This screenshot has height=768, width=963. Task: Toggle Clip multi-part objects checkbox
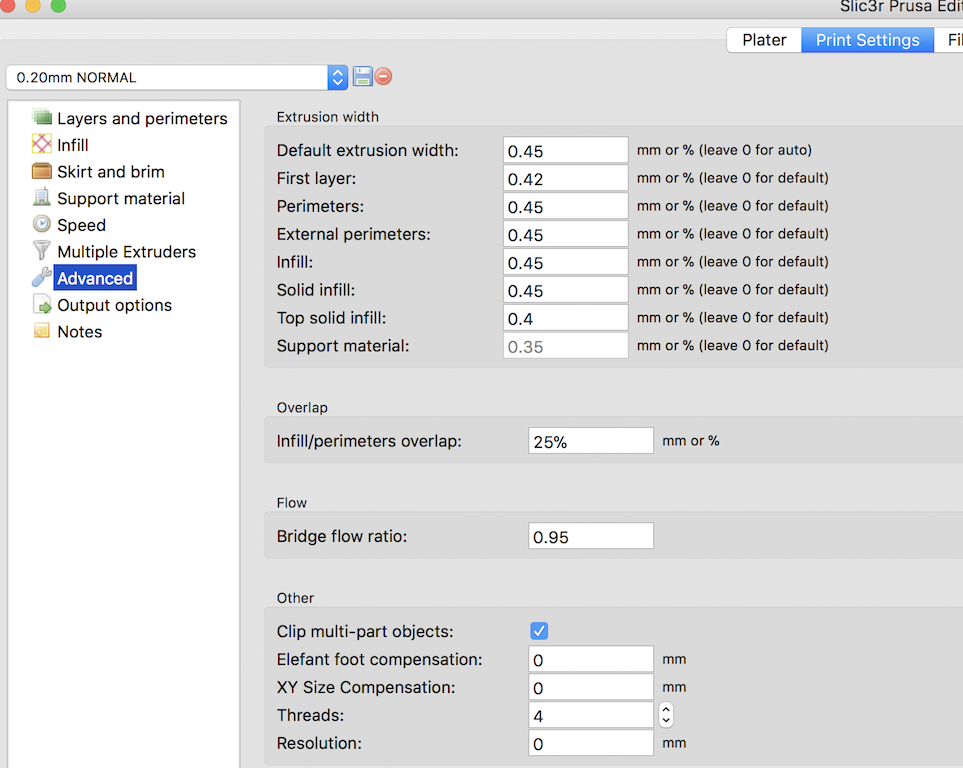[539, 631]
